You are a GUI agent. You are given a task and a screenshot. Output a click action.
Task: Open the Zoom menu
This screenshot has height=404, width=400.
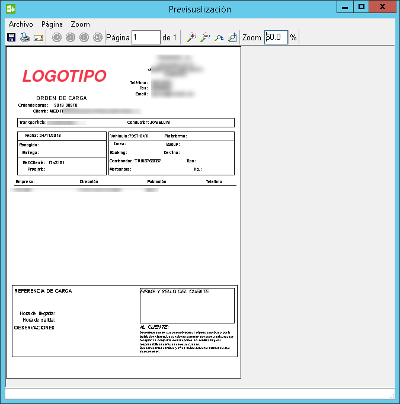[80, 24]
